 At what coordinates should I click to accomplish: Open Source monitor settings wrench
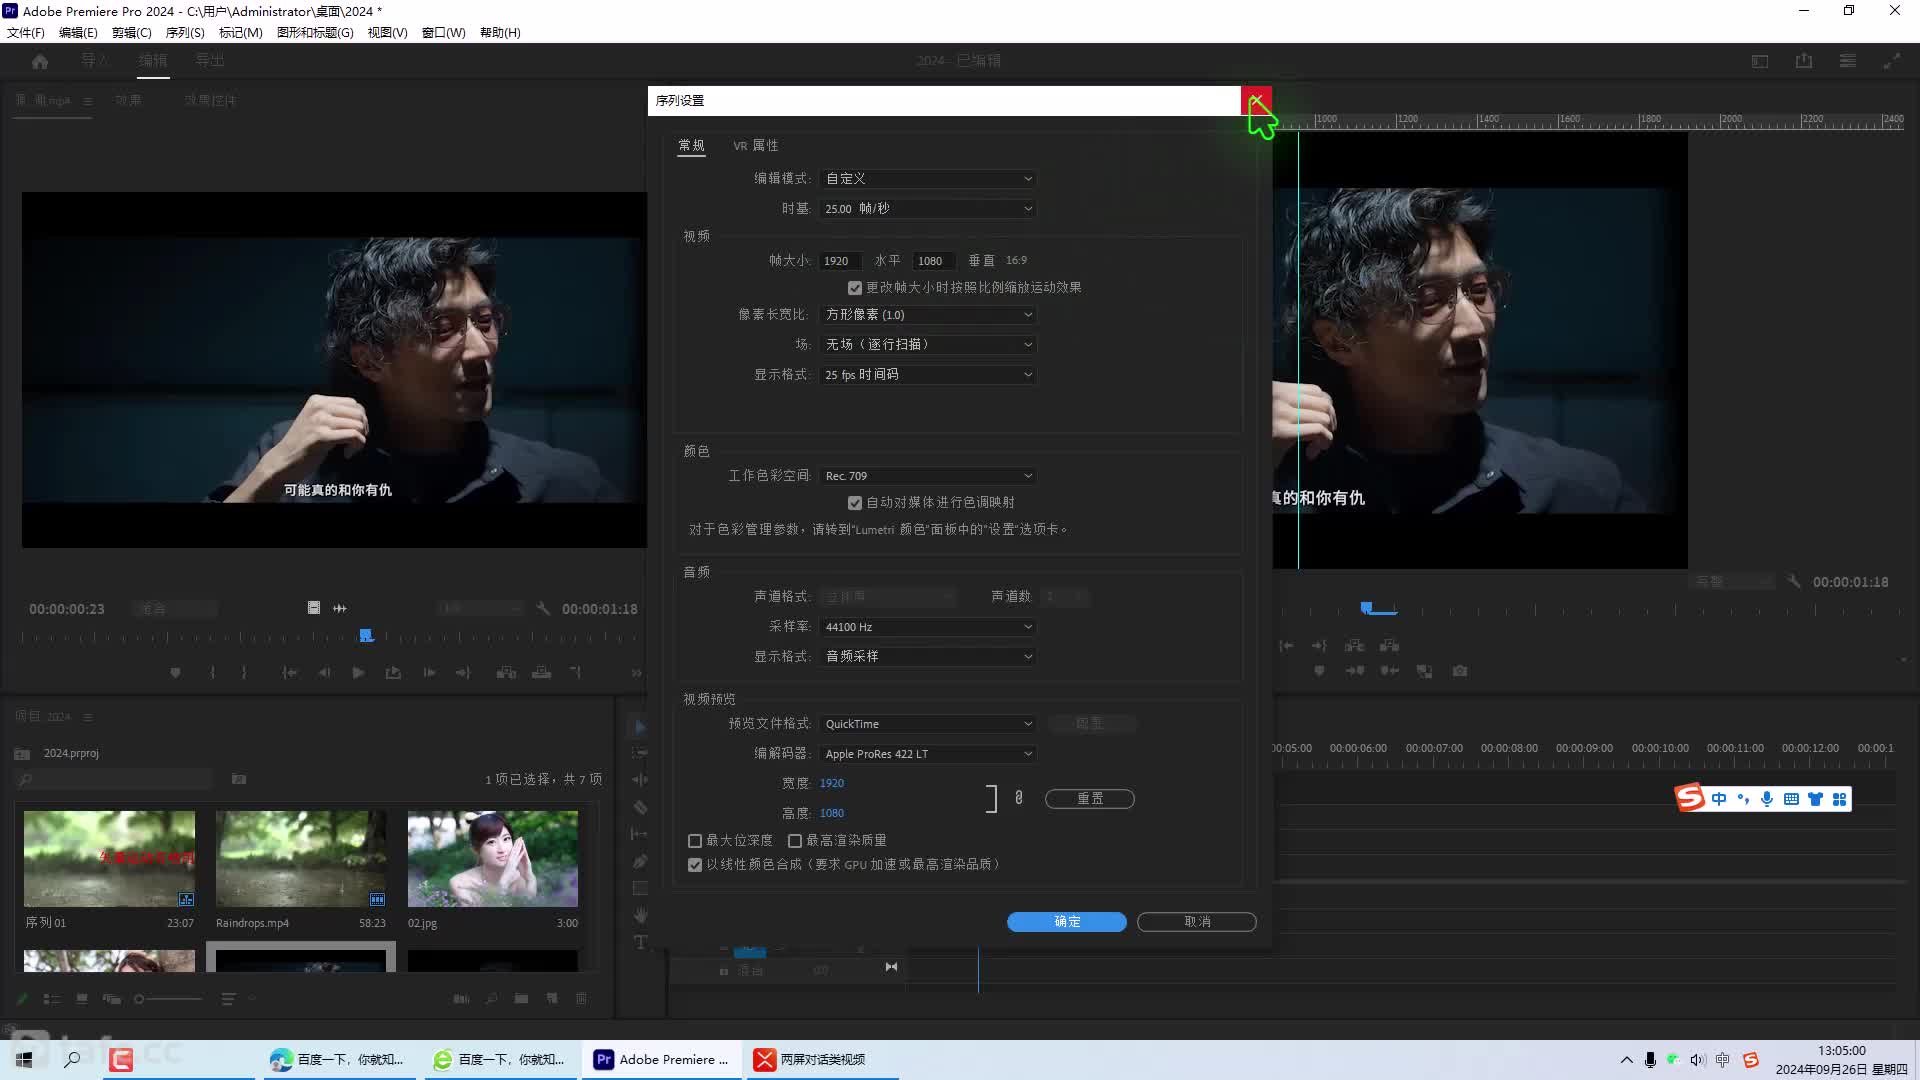coord(543,608)
